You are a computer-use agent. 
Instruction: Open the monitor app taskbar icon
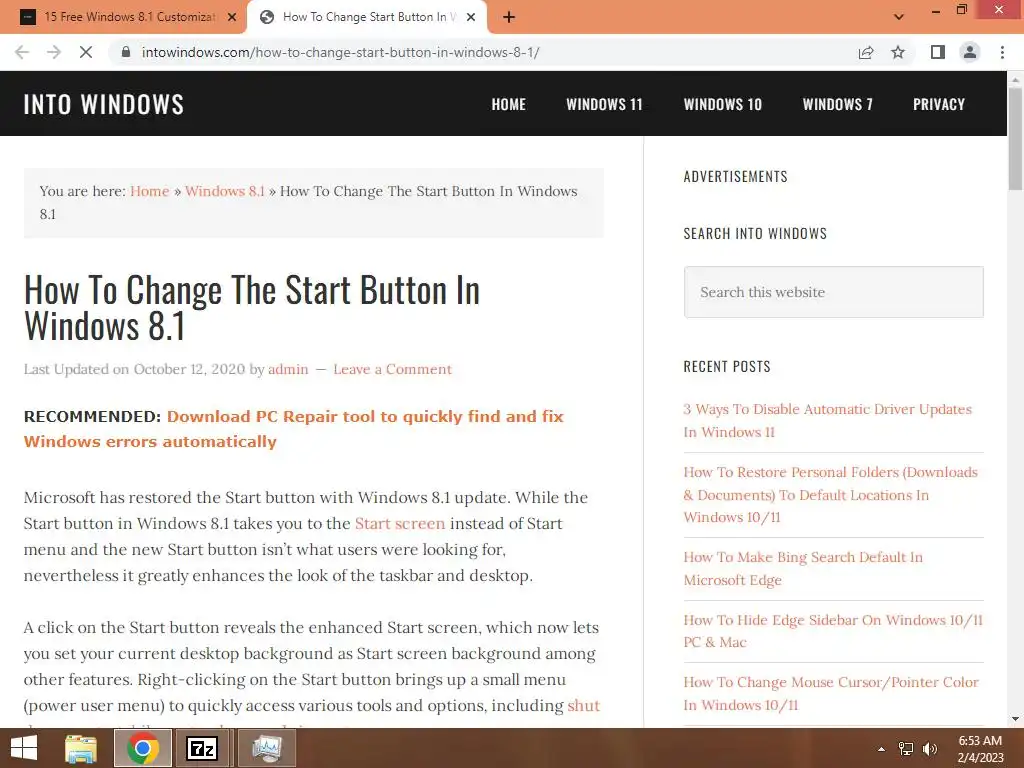pos(267,748)
